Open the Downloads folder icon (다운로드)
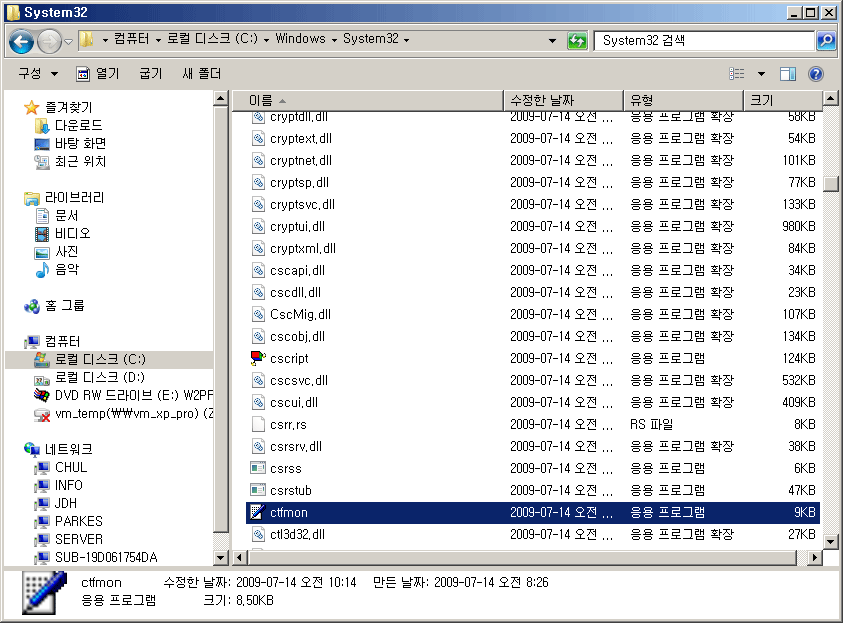This screenshot has width=843, height=623. (42, 126)
